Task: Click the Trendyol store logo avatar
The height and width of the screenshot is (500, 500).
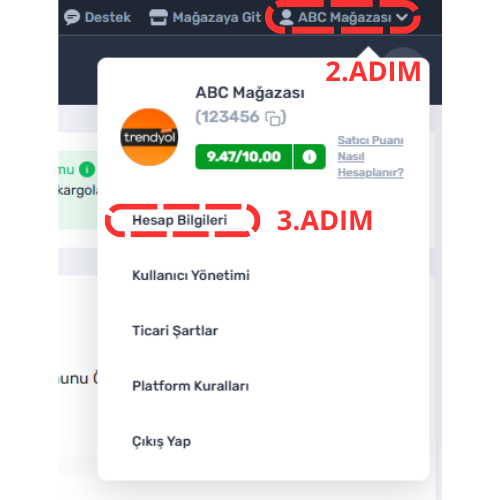Action: (149, 137)
